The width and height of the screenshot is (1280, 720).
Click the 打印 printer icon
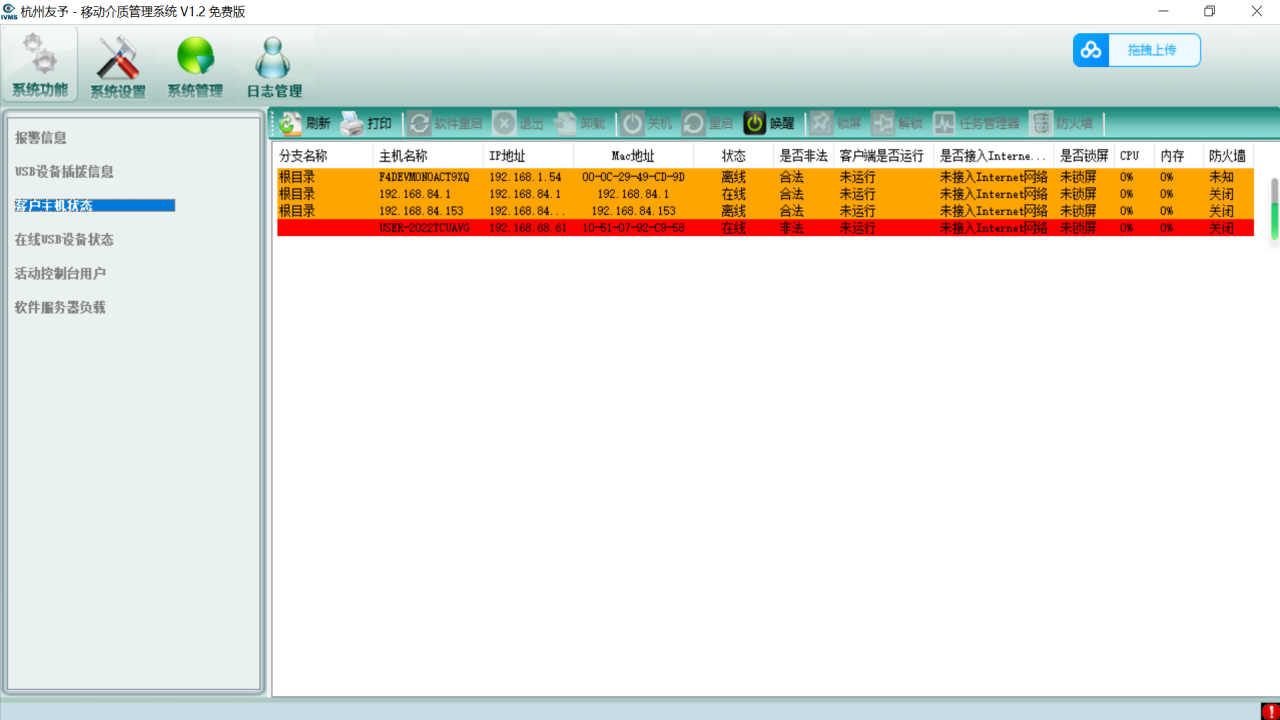(x=352, y=124)
